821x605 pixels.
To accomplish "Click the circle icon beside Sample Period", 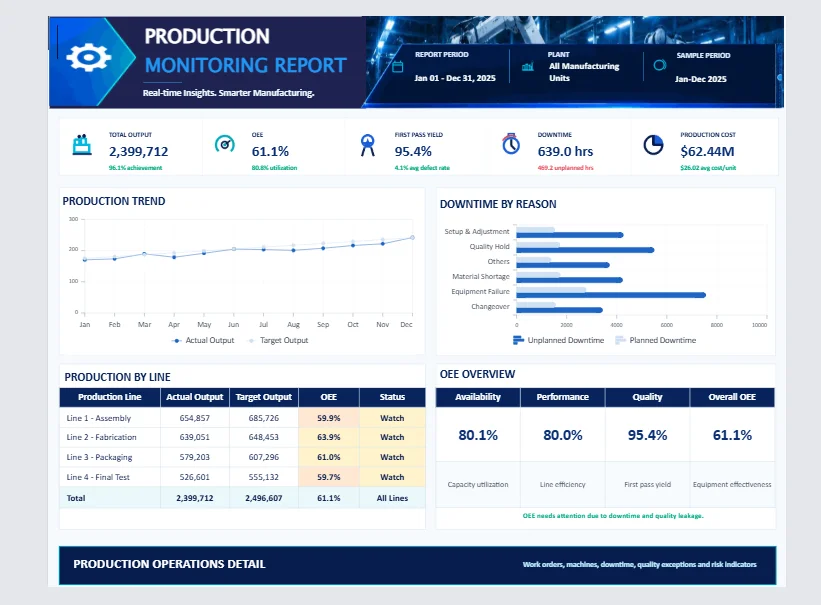I will (x=660, y=65).
